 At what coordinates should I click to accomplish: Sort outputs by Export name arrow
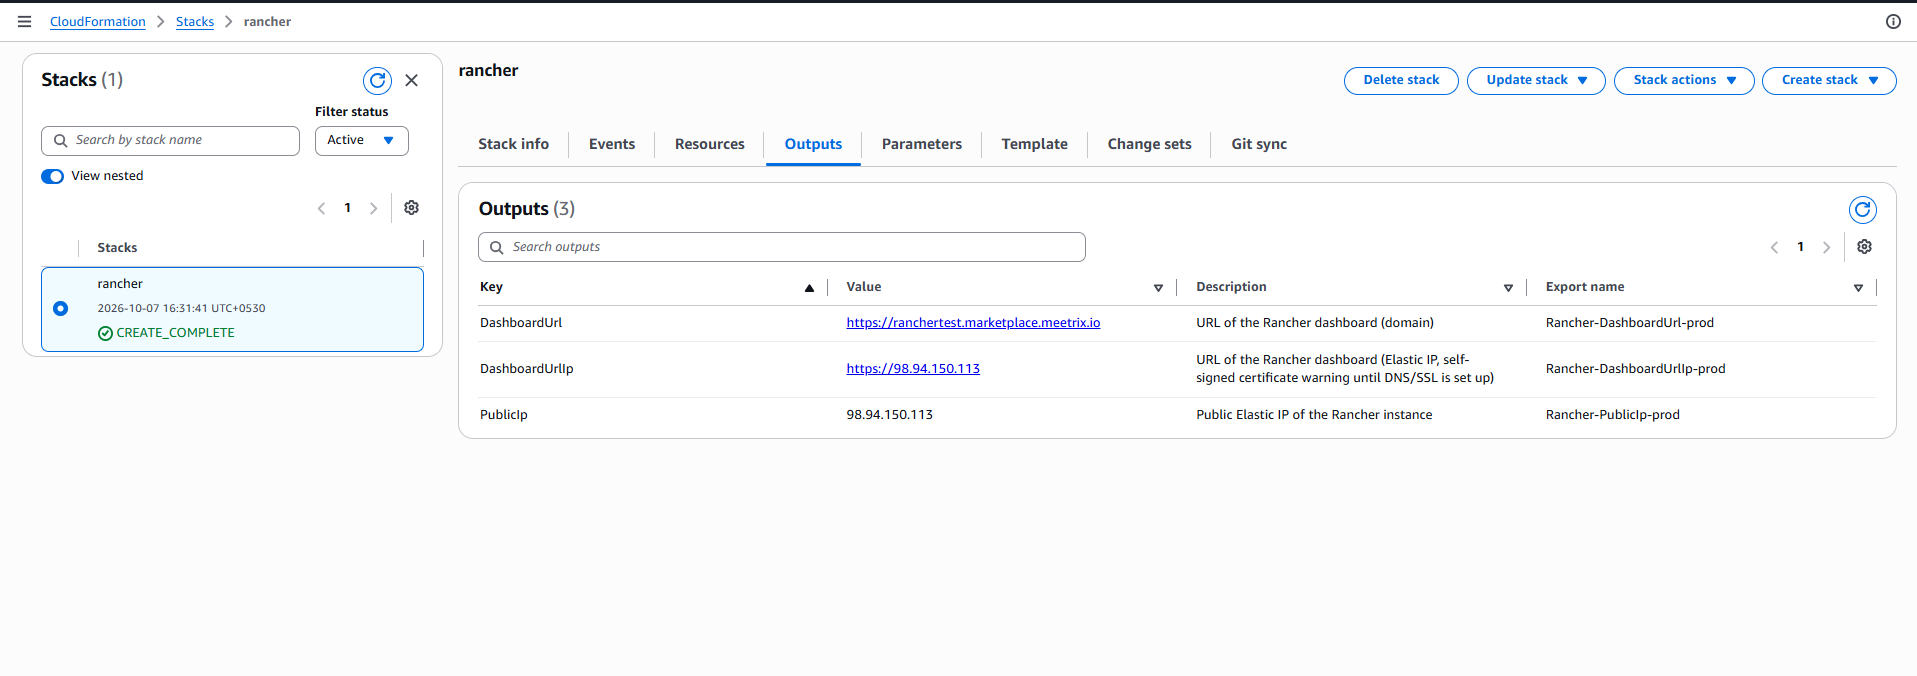point(1858,288)
